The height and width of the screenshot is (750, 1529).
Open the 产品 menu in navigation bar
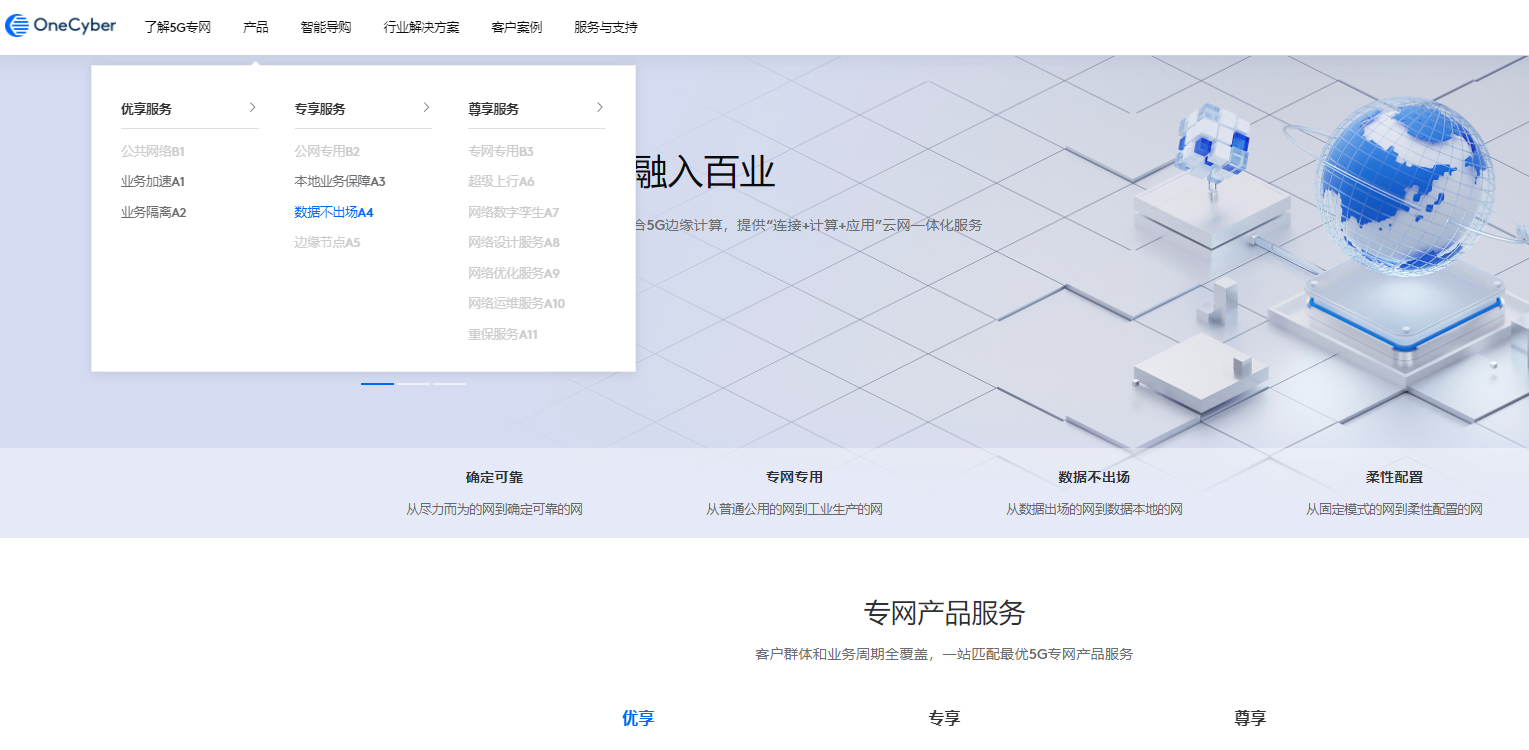coord(255,27)
